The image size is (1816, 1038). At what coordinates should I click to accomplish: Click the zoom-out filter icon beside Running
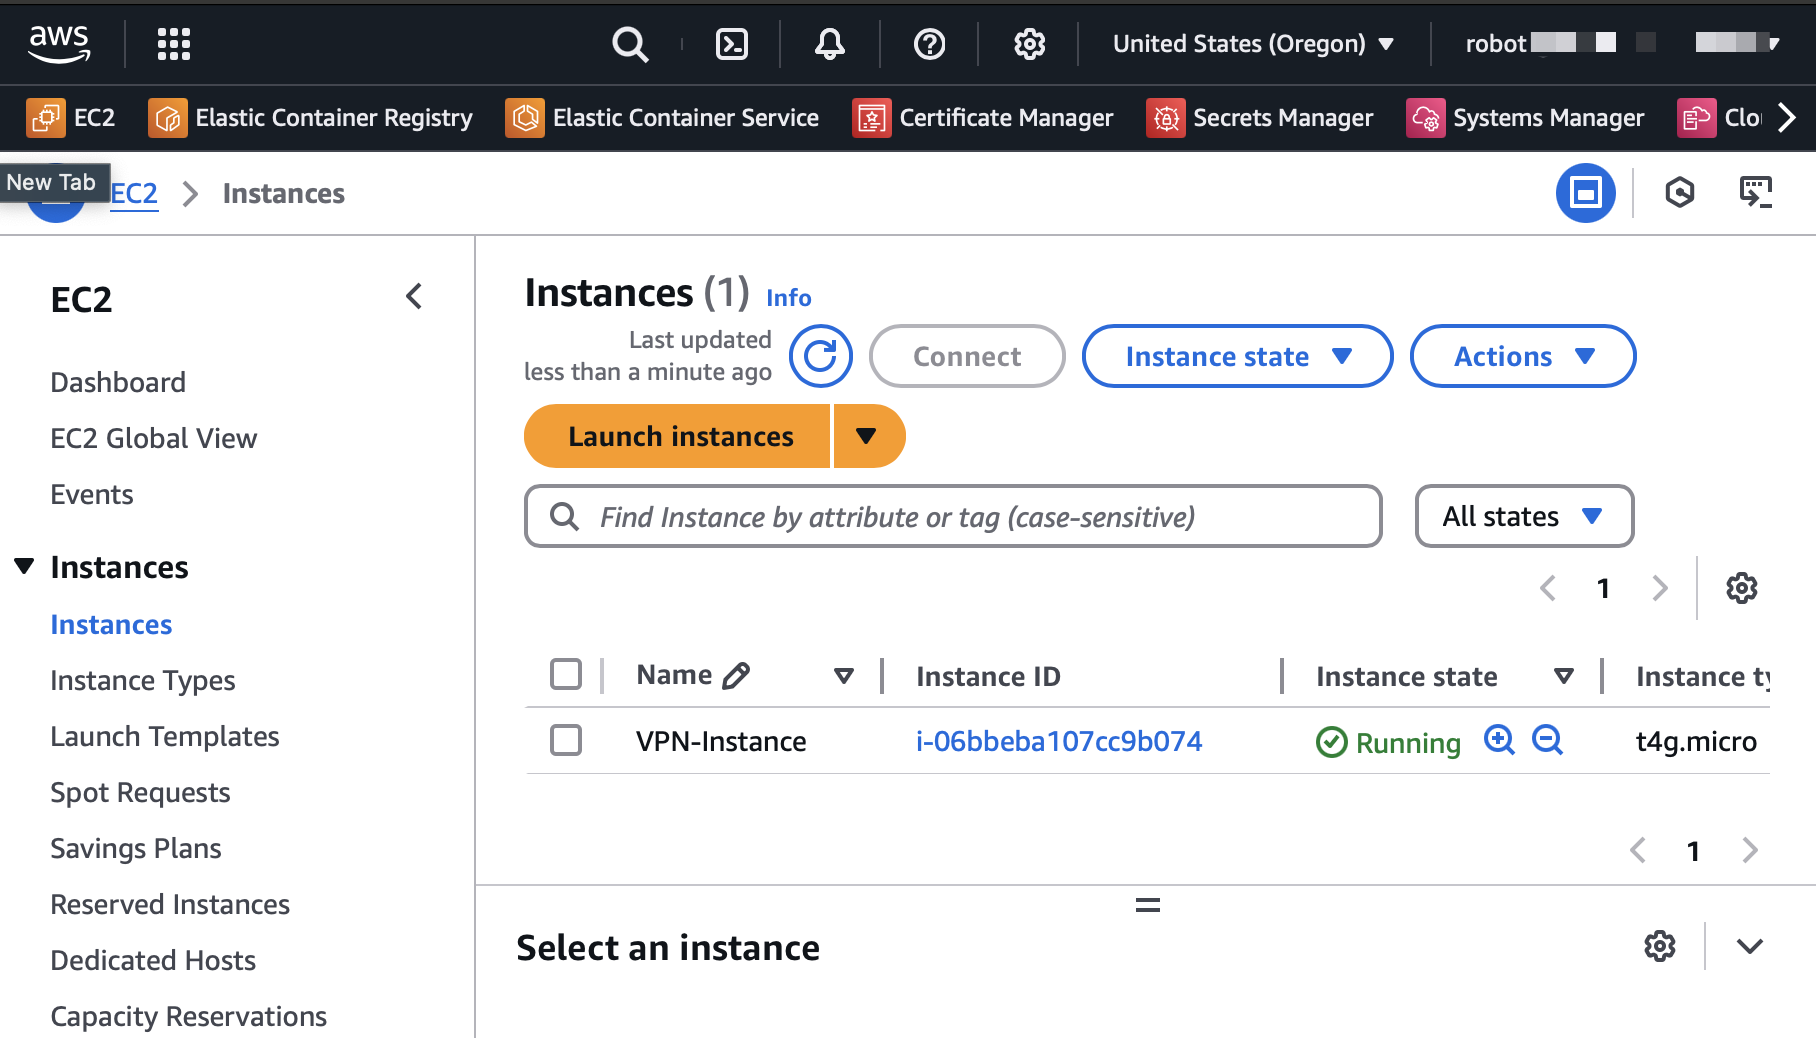click(x=1548, y=740)
